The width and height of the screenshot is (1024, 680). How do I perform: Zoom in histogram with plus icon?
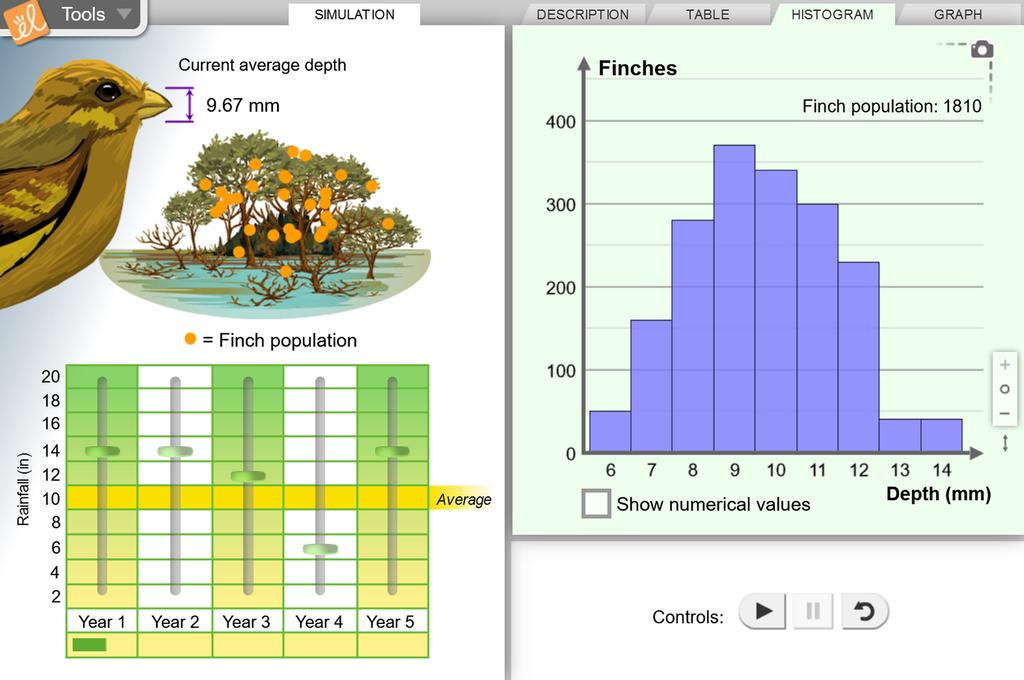(x=1004, y=364)
